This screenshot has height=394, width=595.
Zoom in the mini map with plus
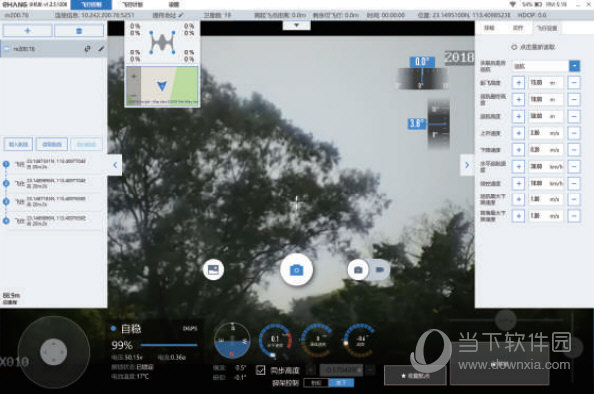coord(134,76)
